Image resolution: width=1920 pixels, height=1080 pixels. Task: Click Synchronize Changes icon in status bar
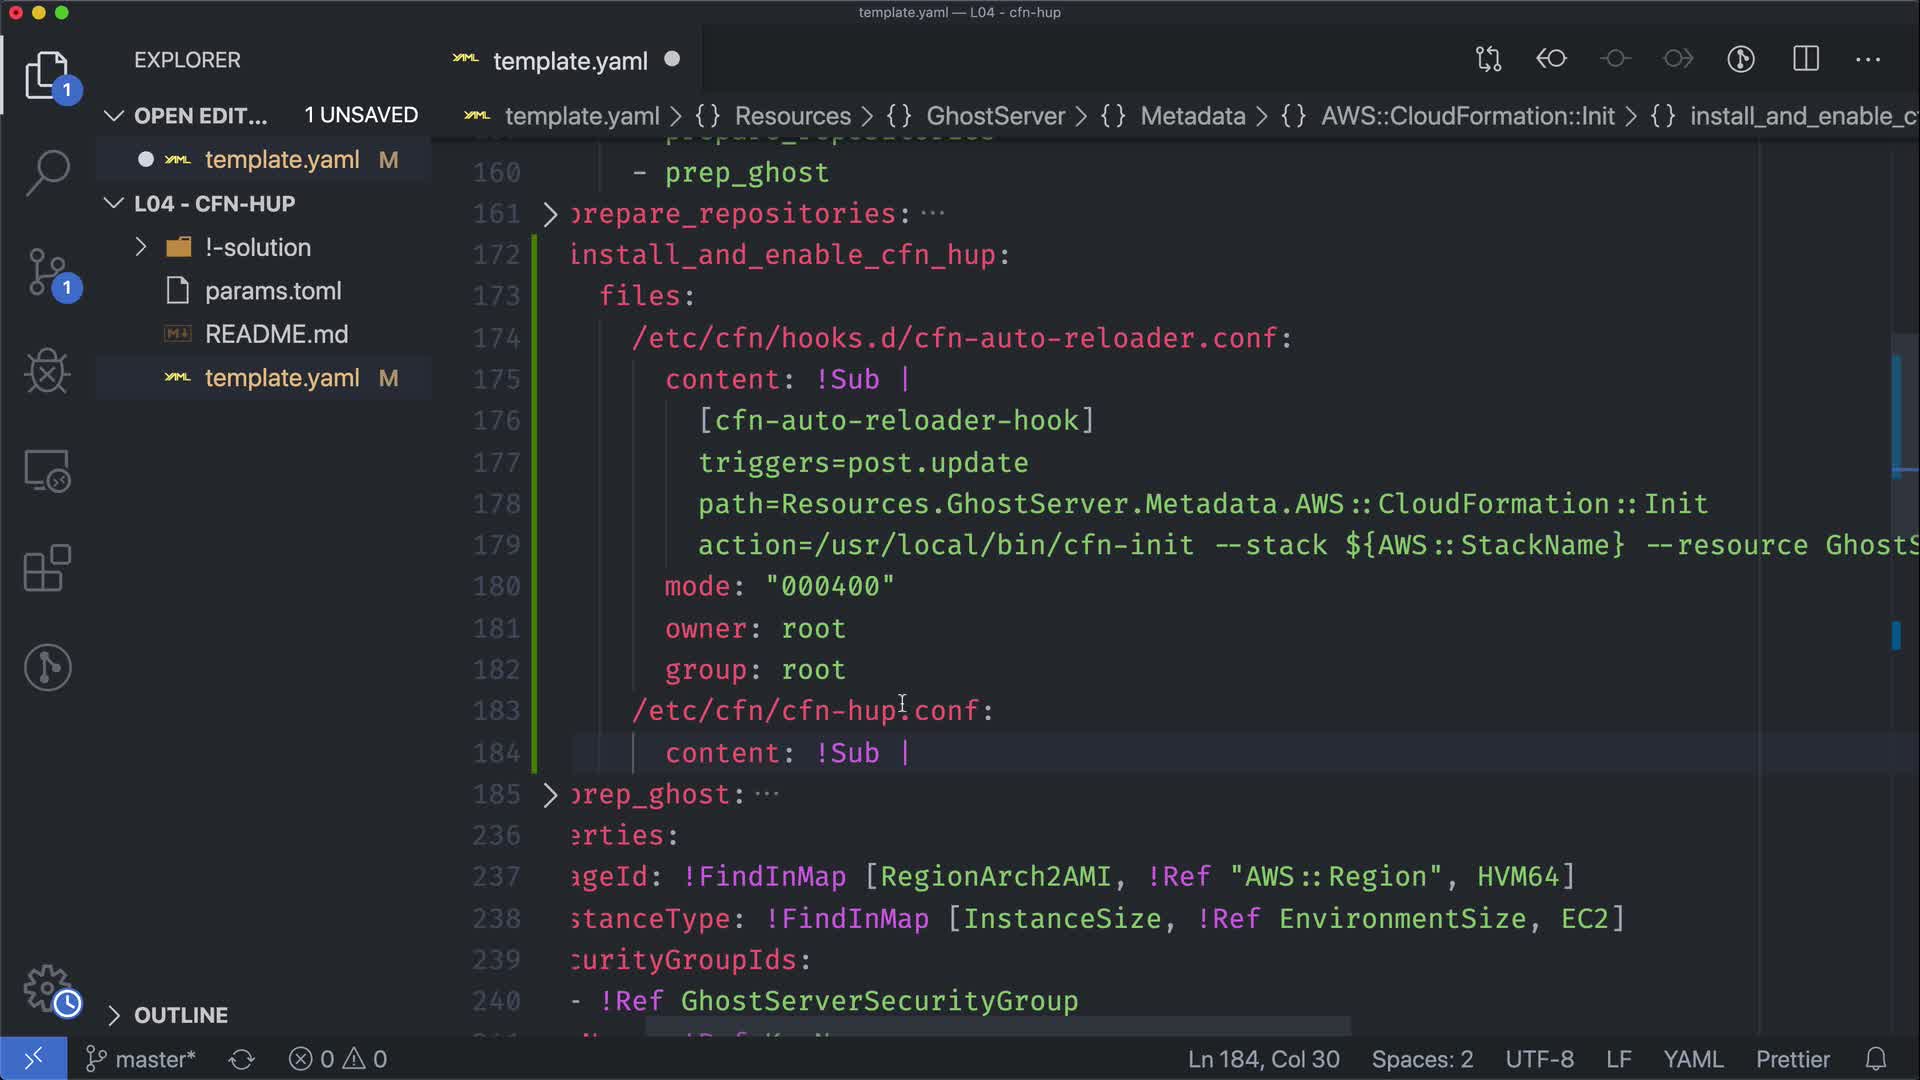(241, 1059)
